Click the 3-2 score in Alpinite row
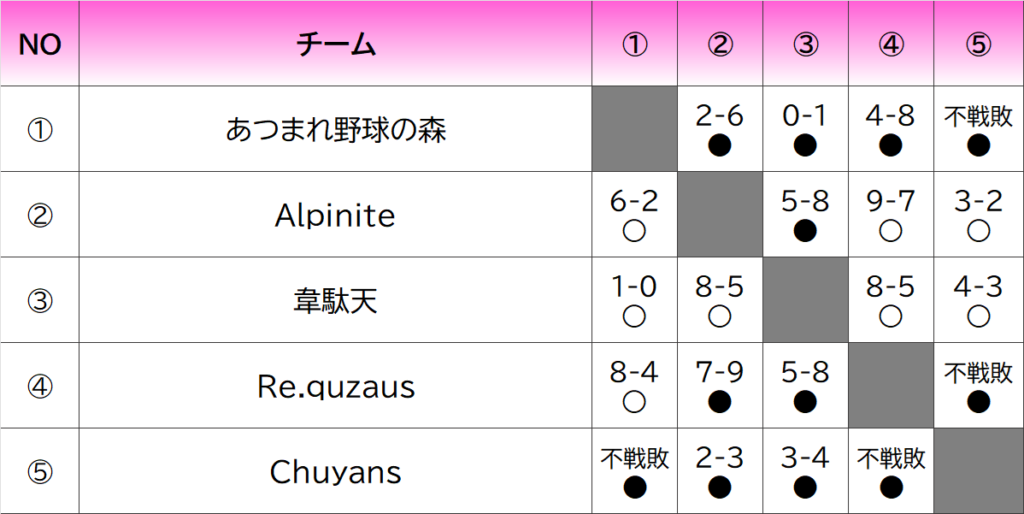The width and height of the screenshot is (1024, 514). (x=978, y=202)
